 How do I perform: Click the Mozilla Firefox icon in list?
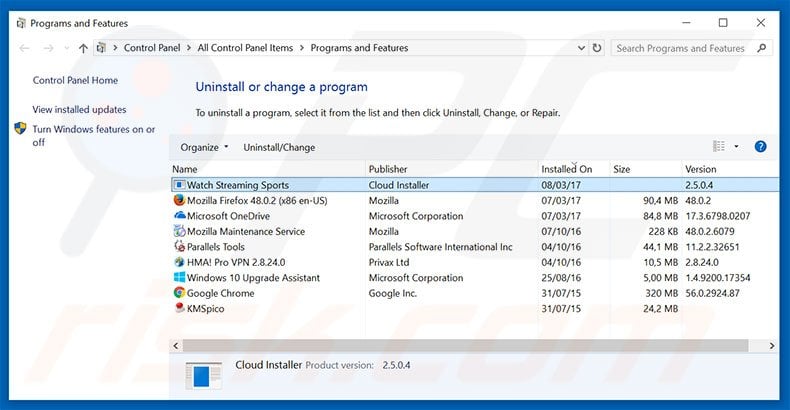[x=179, y=200]
